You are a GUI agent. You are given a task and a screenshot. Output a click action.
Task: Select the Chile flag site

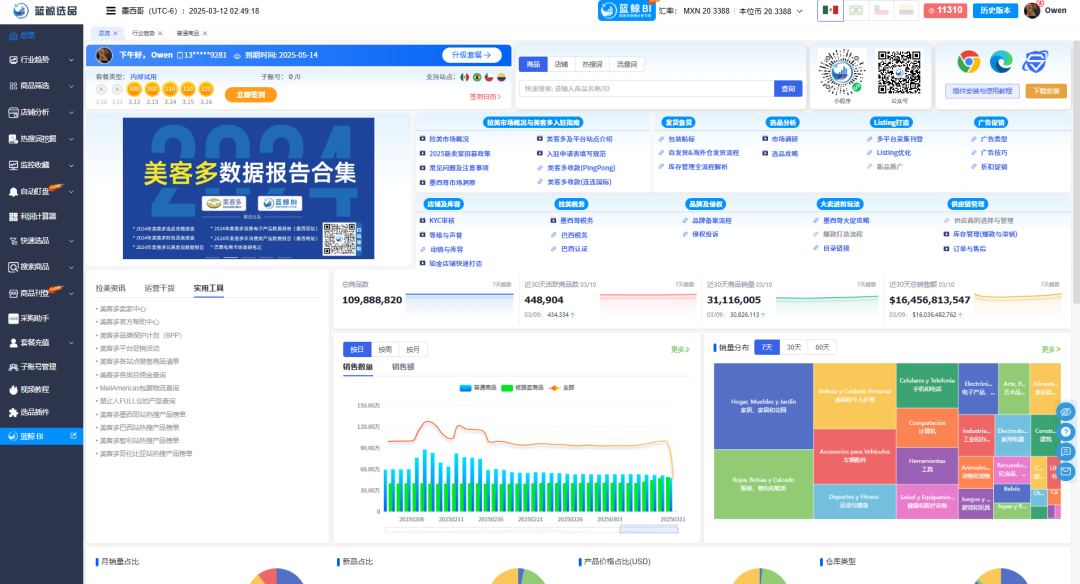pos(882,10)
